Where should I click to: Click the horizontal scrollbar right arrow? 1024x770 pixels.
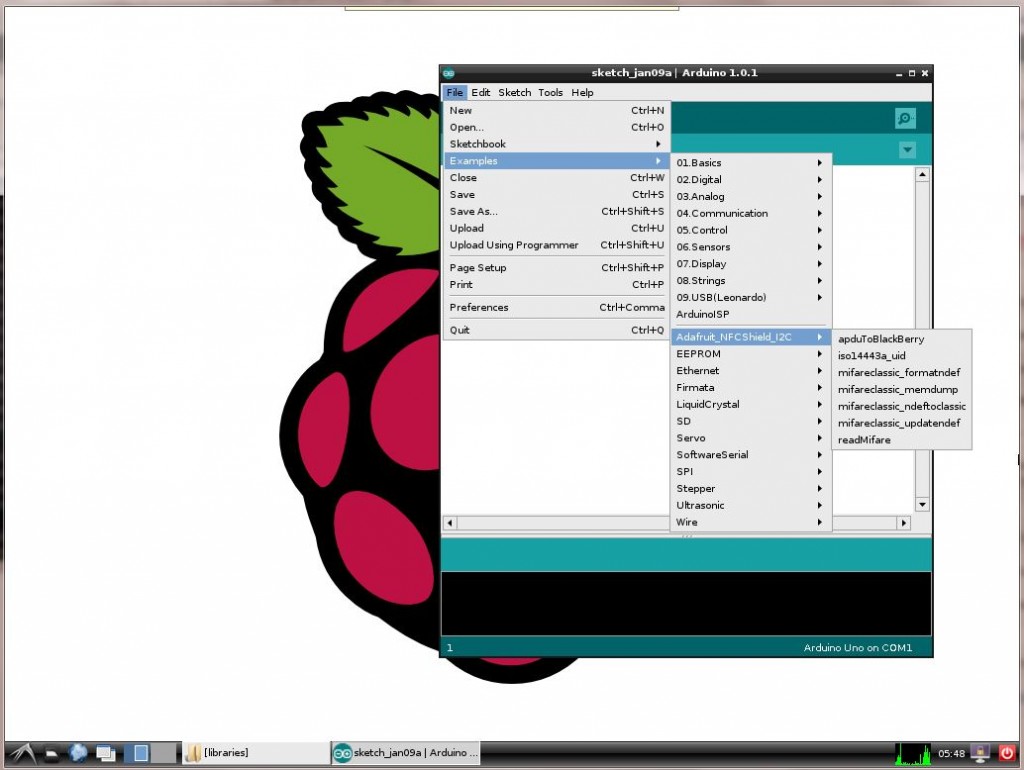coord(904,522)
